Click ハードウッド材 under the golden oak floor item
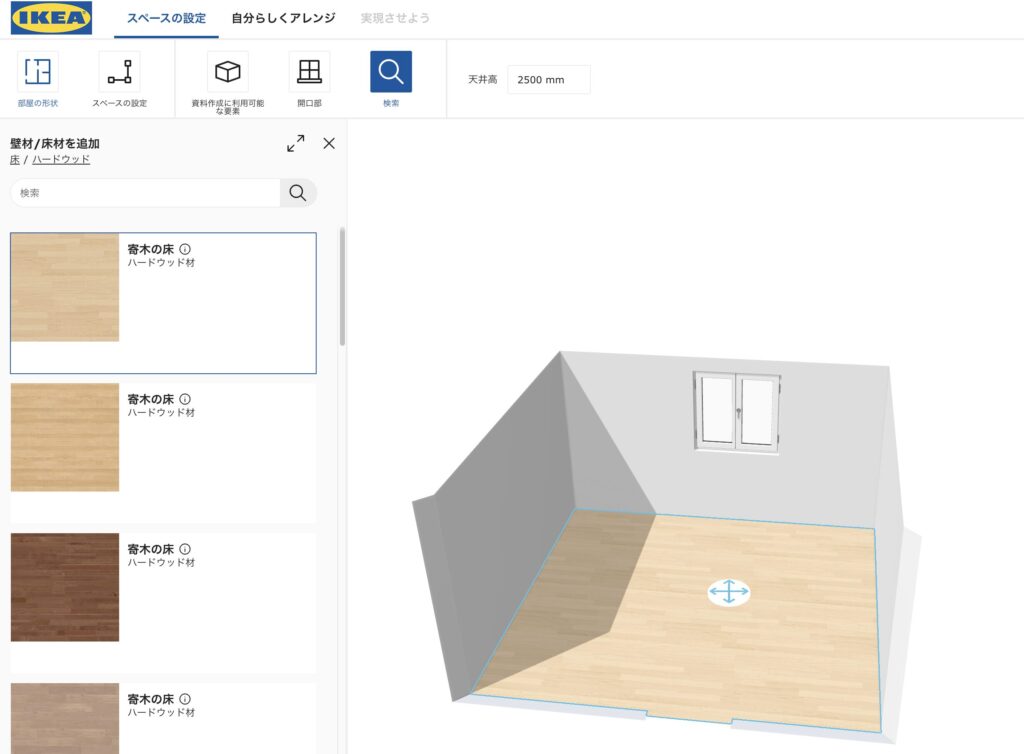The width and height of the screenshot is (1024, 754). [x=161, y=413]
